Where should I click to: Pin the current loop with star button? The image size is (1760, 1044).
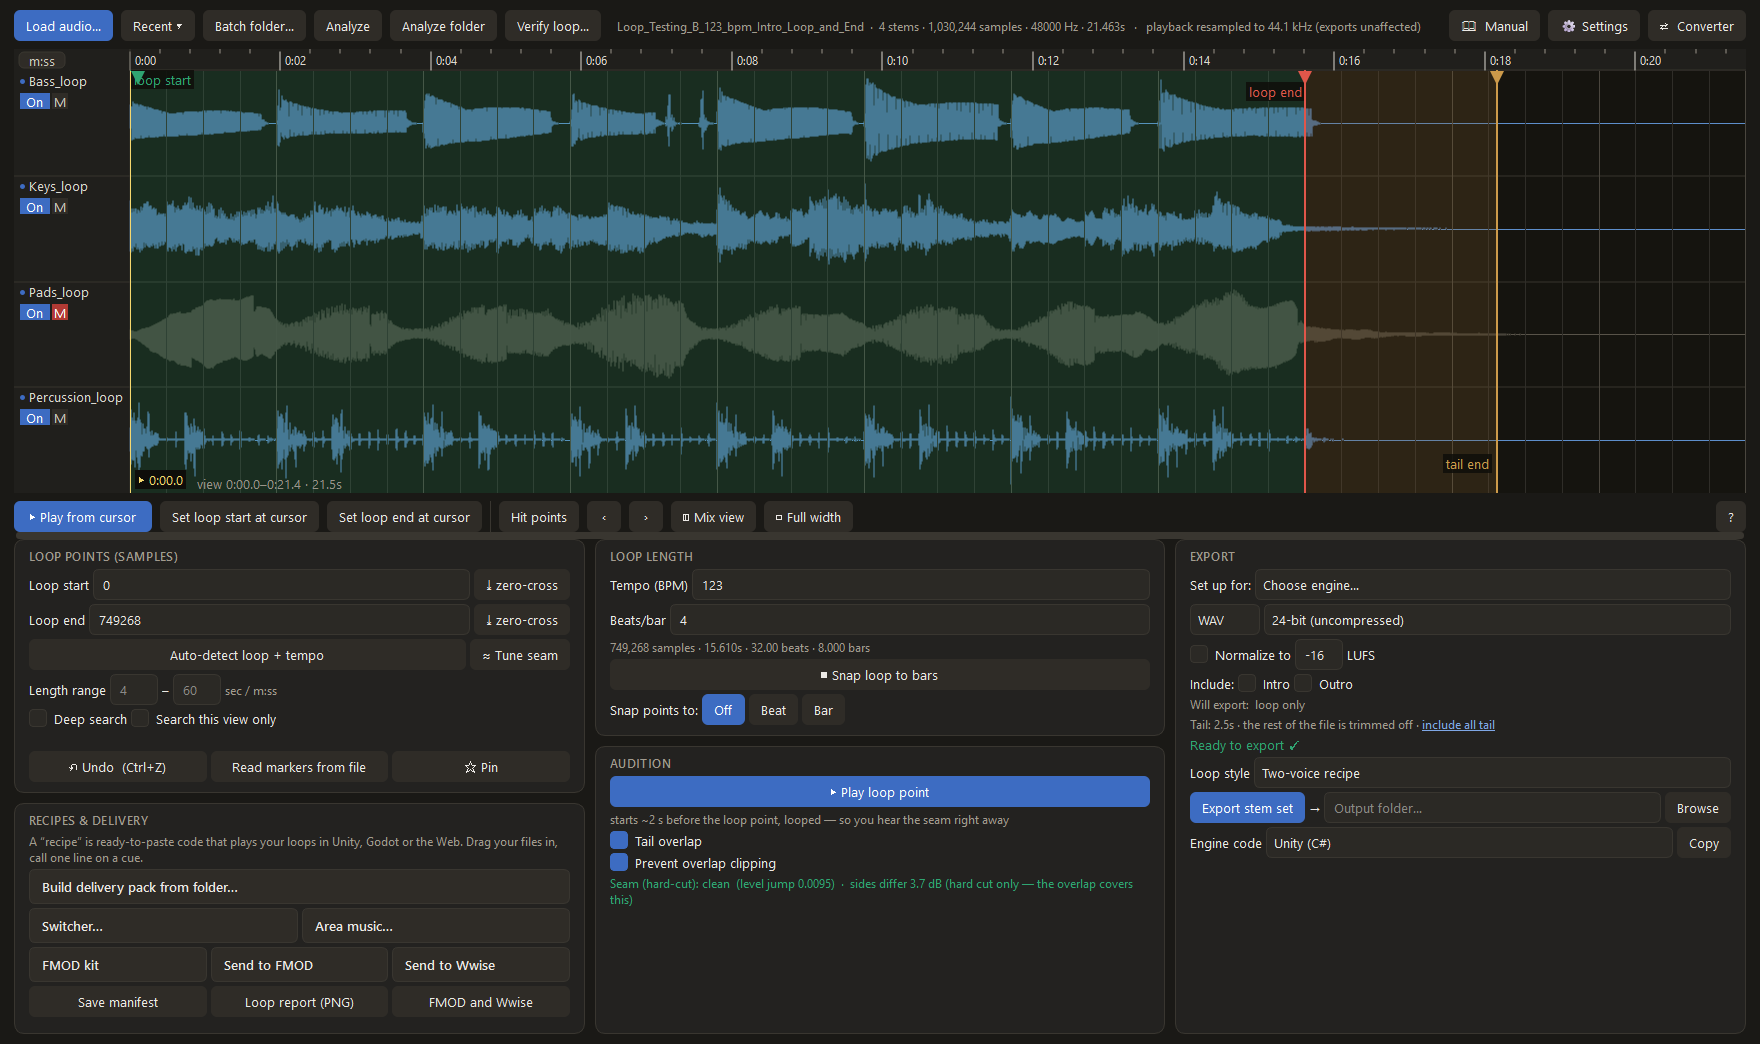point(481,767)
